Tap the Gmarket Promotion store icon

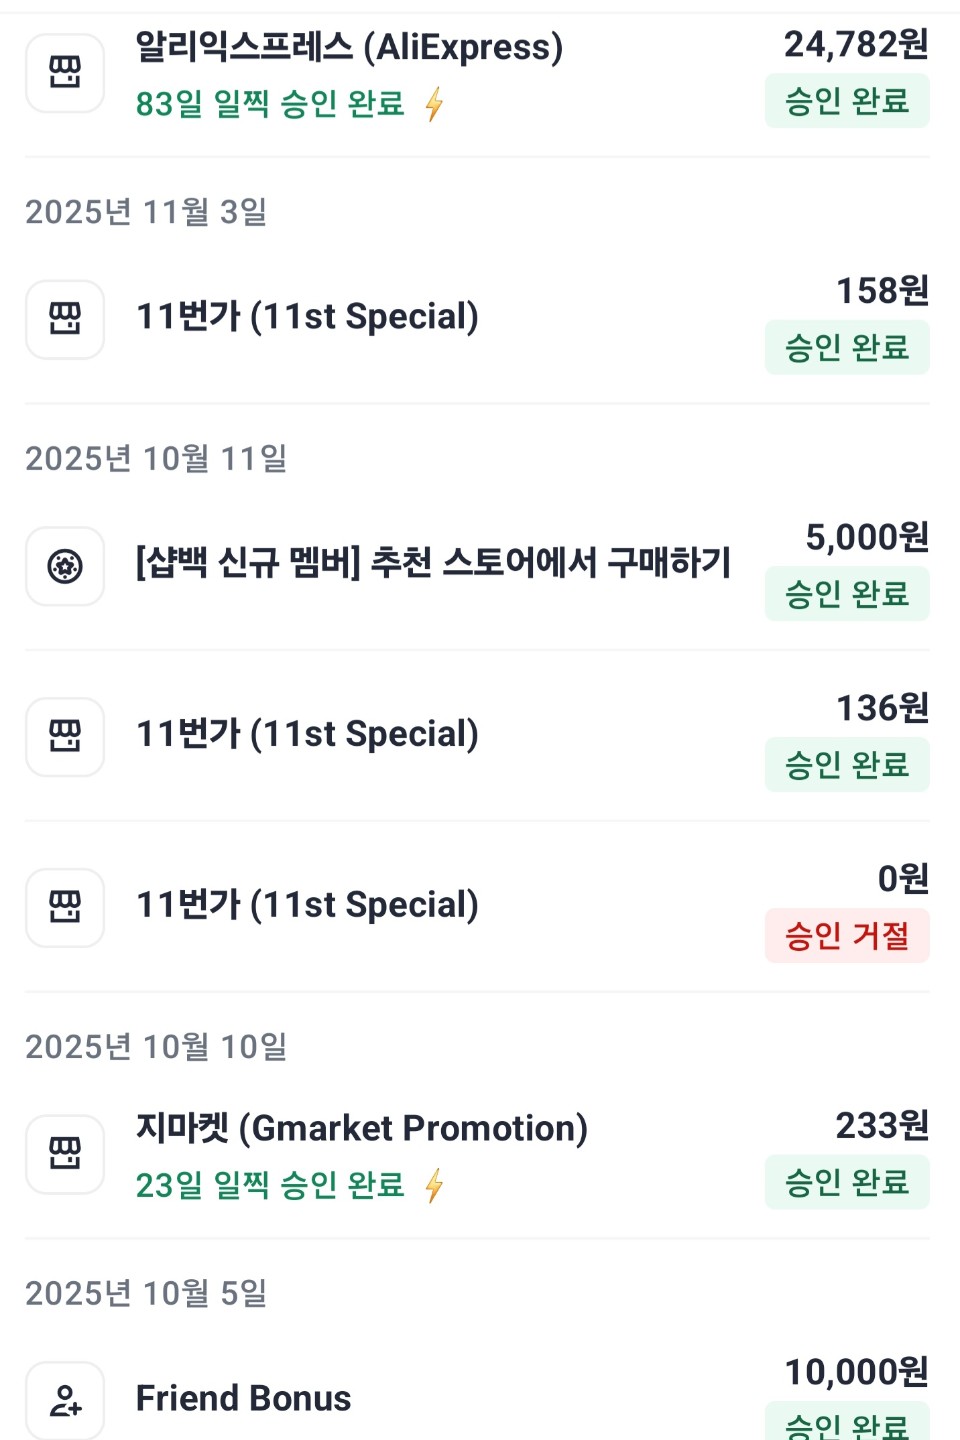[65, 1154]
